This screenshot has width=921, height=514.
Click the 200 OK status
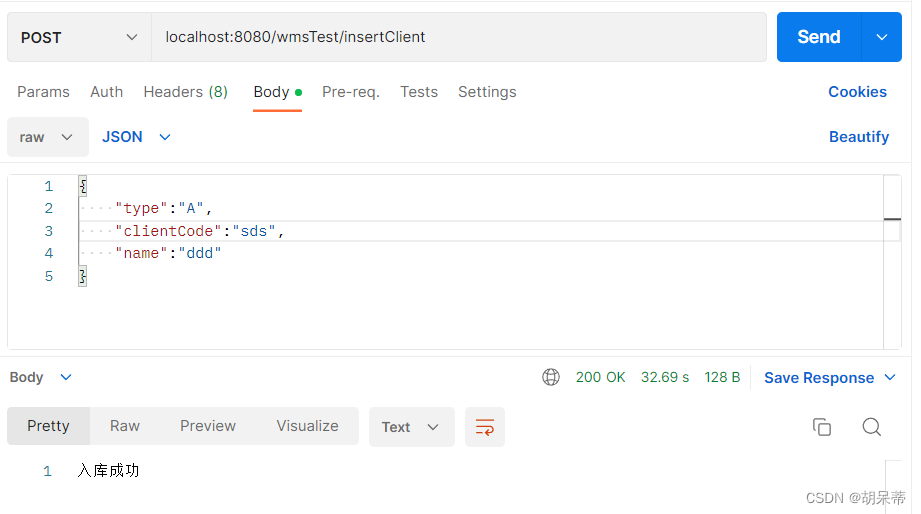point(600,377)
